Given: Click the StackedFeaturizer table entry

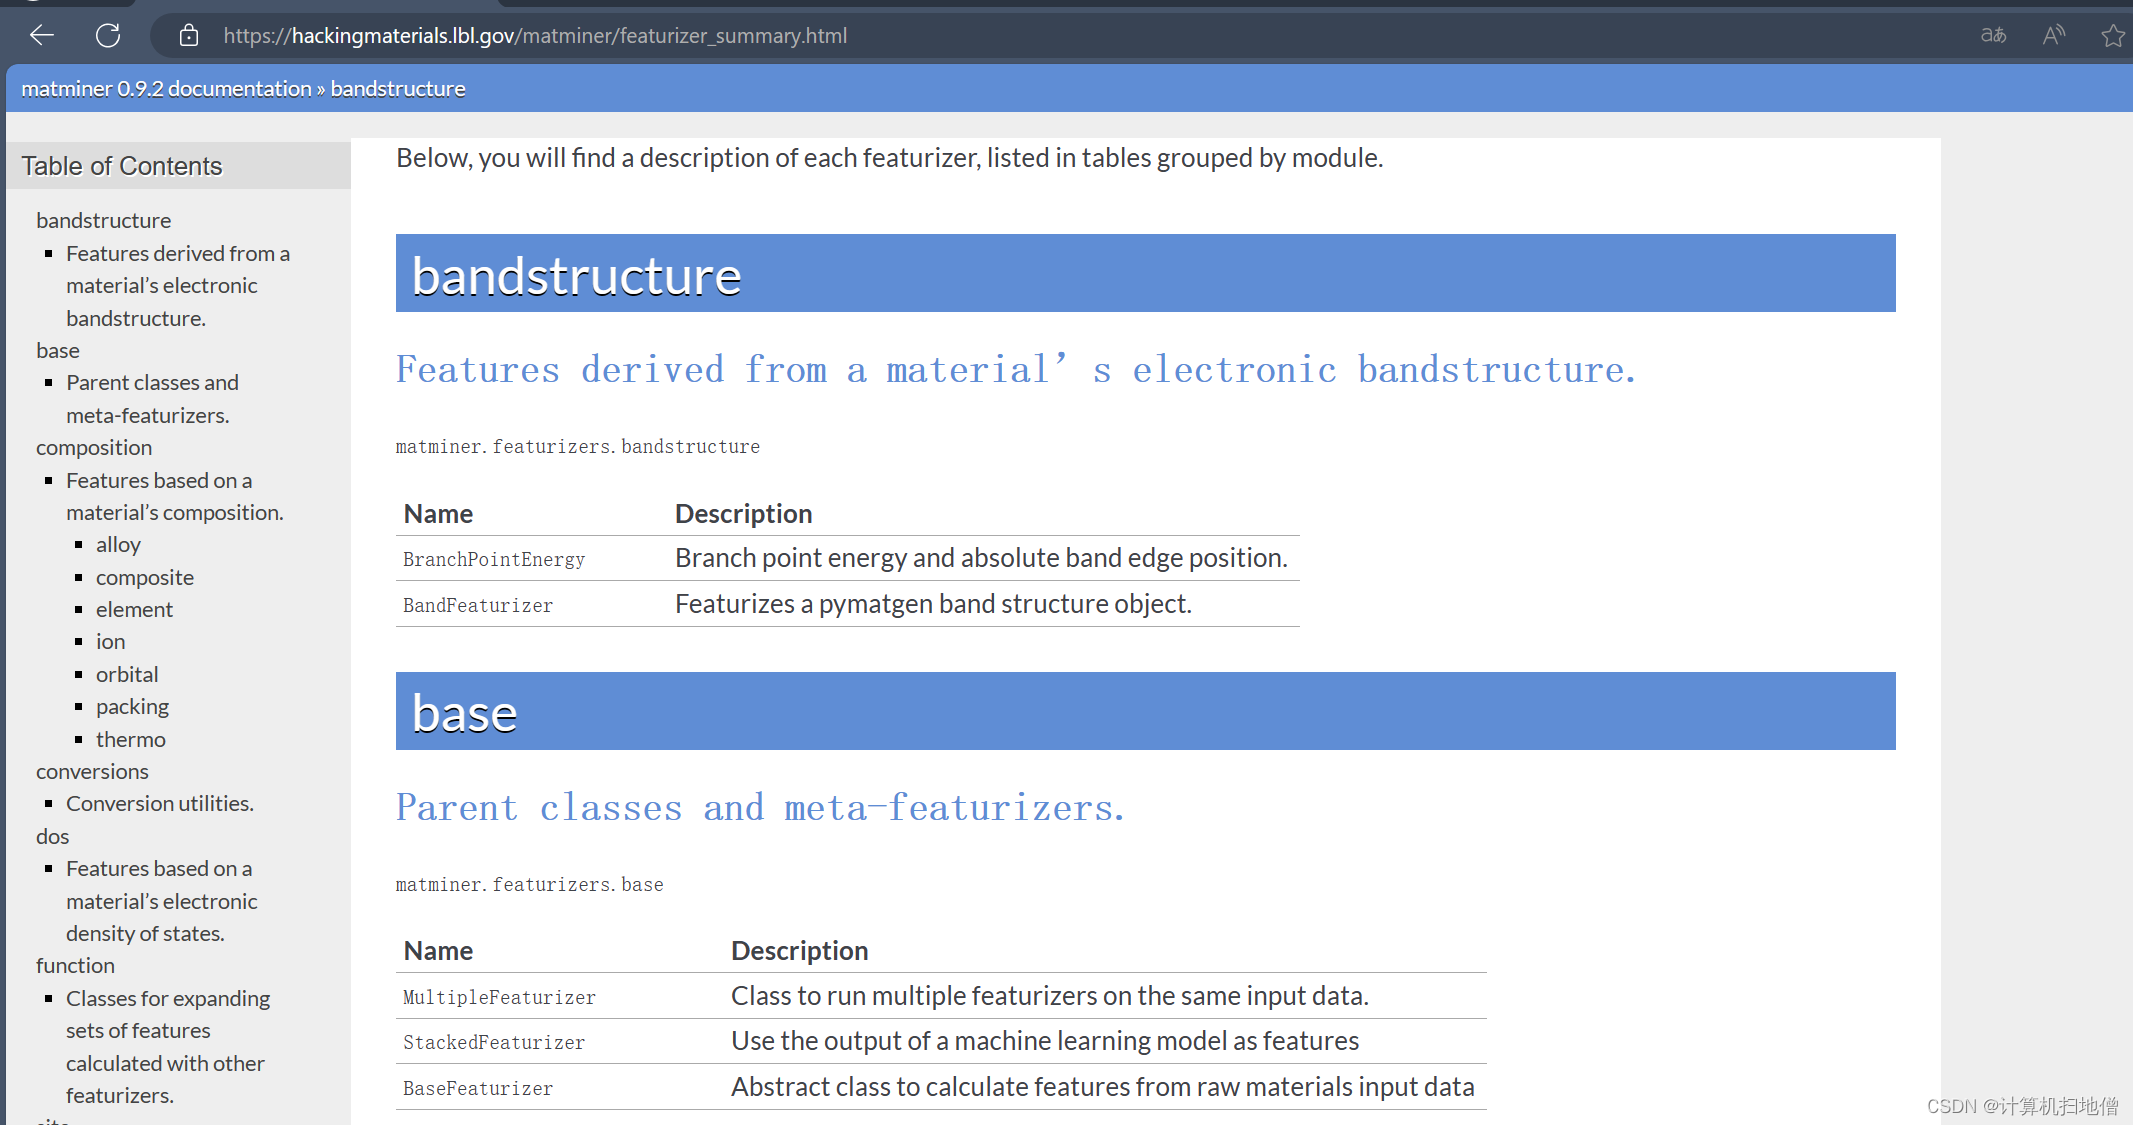Looking at the screenshot, I should 494,1043.
